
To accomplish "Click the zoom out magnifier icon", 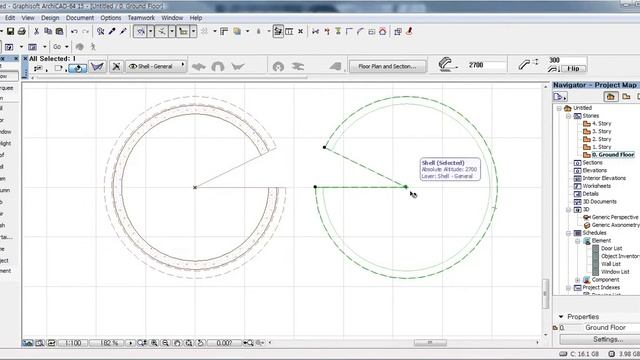I will tap(165, 343).
